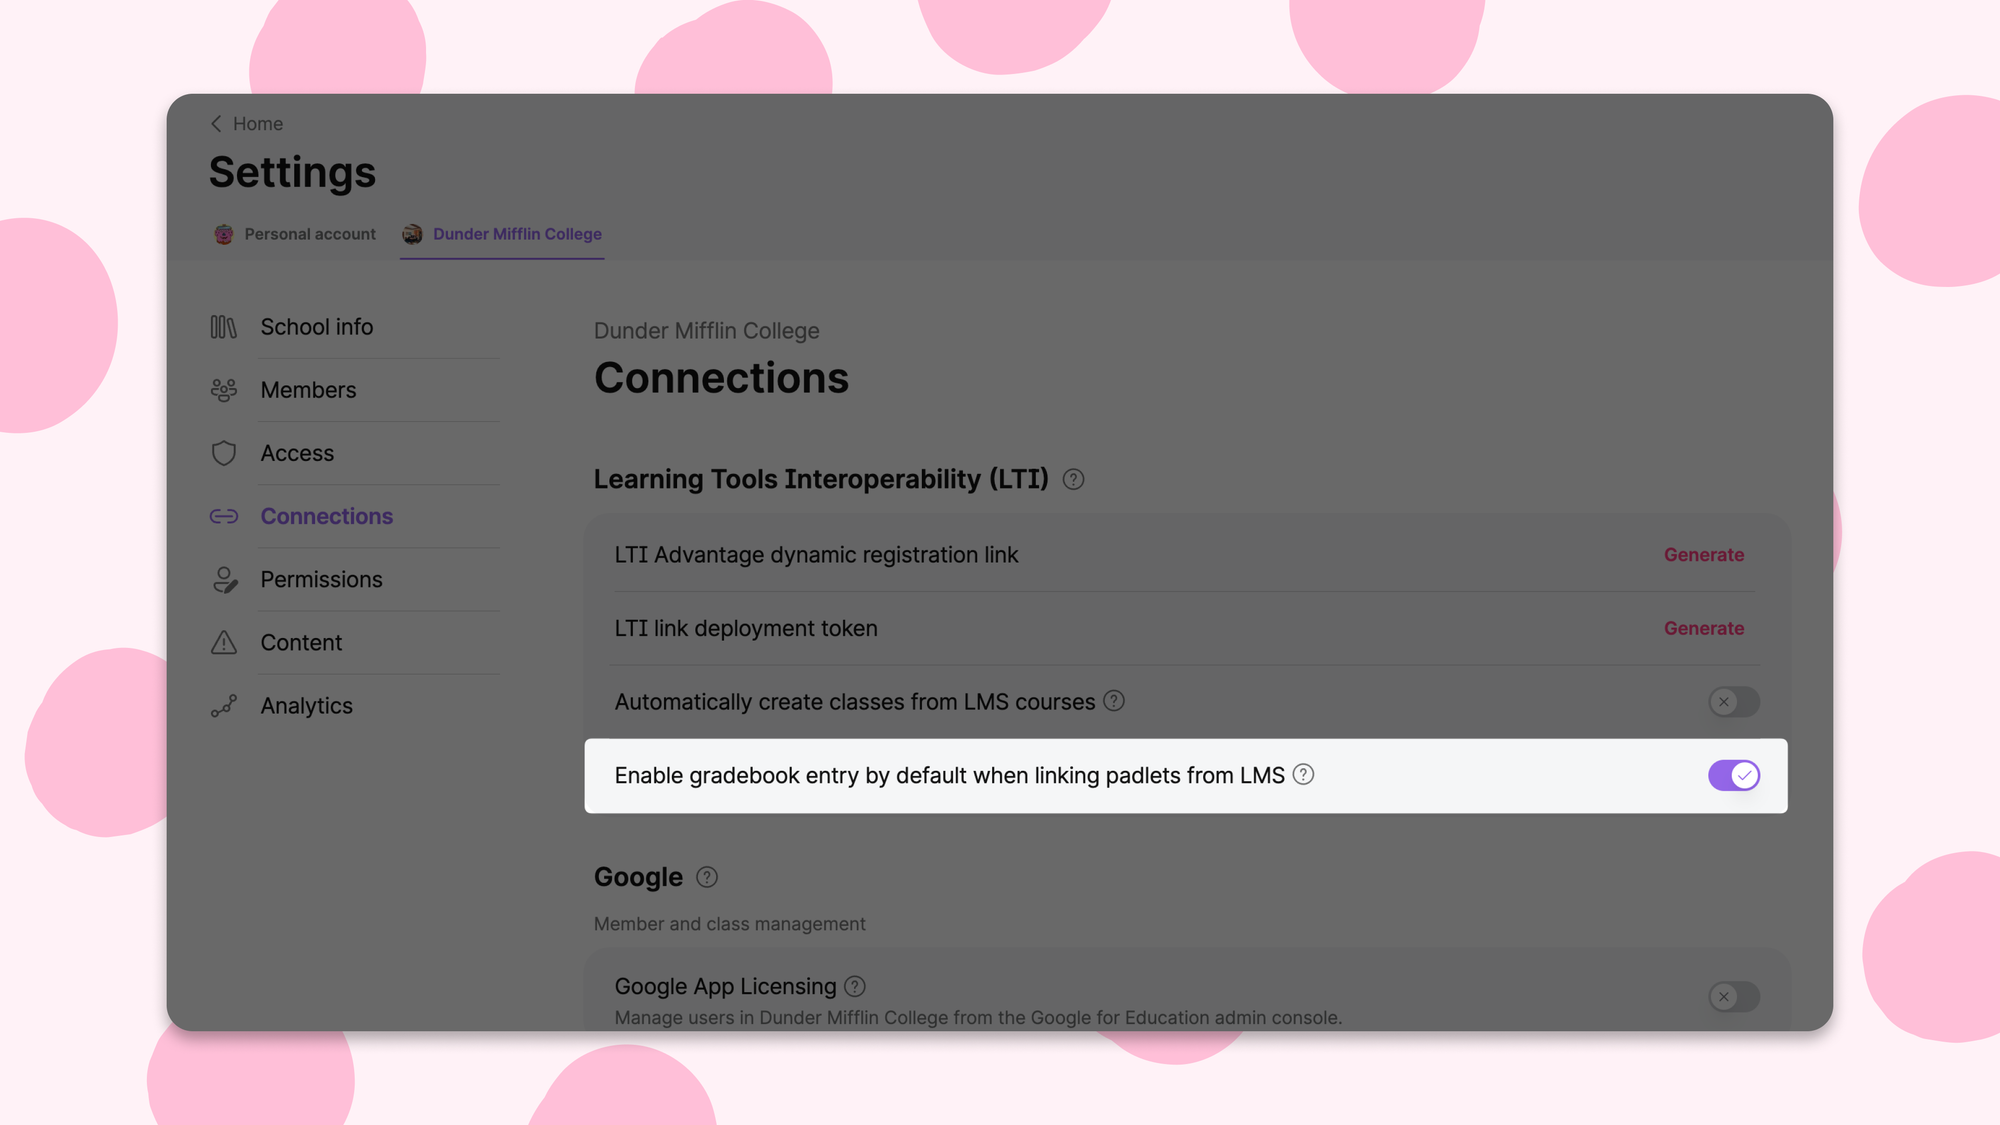Click the Dunder Mifflin College avatar thumbnail
This screenshot has width=2000, height=1125.
coord(412,234)
